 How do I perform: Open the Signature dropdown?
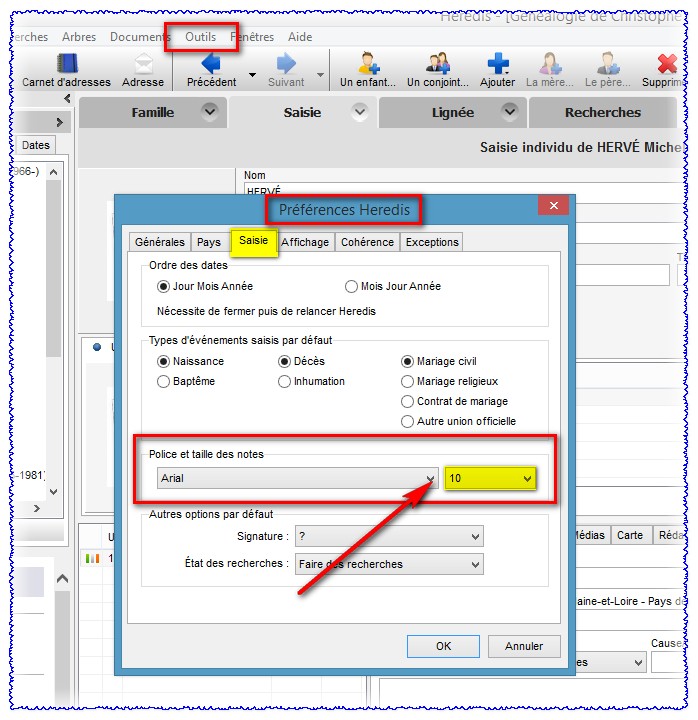coord(389,536)
